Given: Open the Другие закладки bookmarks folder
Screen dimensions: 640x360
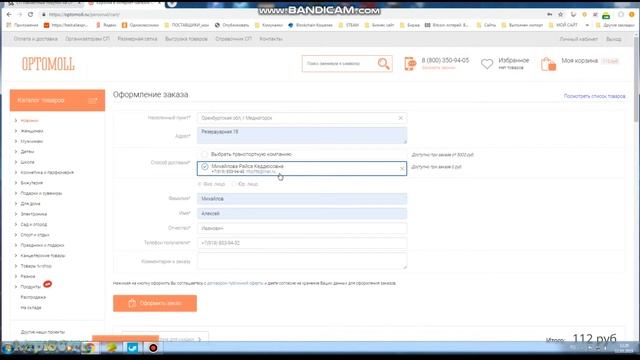Looking at the screenshot, I should [615, 25].
